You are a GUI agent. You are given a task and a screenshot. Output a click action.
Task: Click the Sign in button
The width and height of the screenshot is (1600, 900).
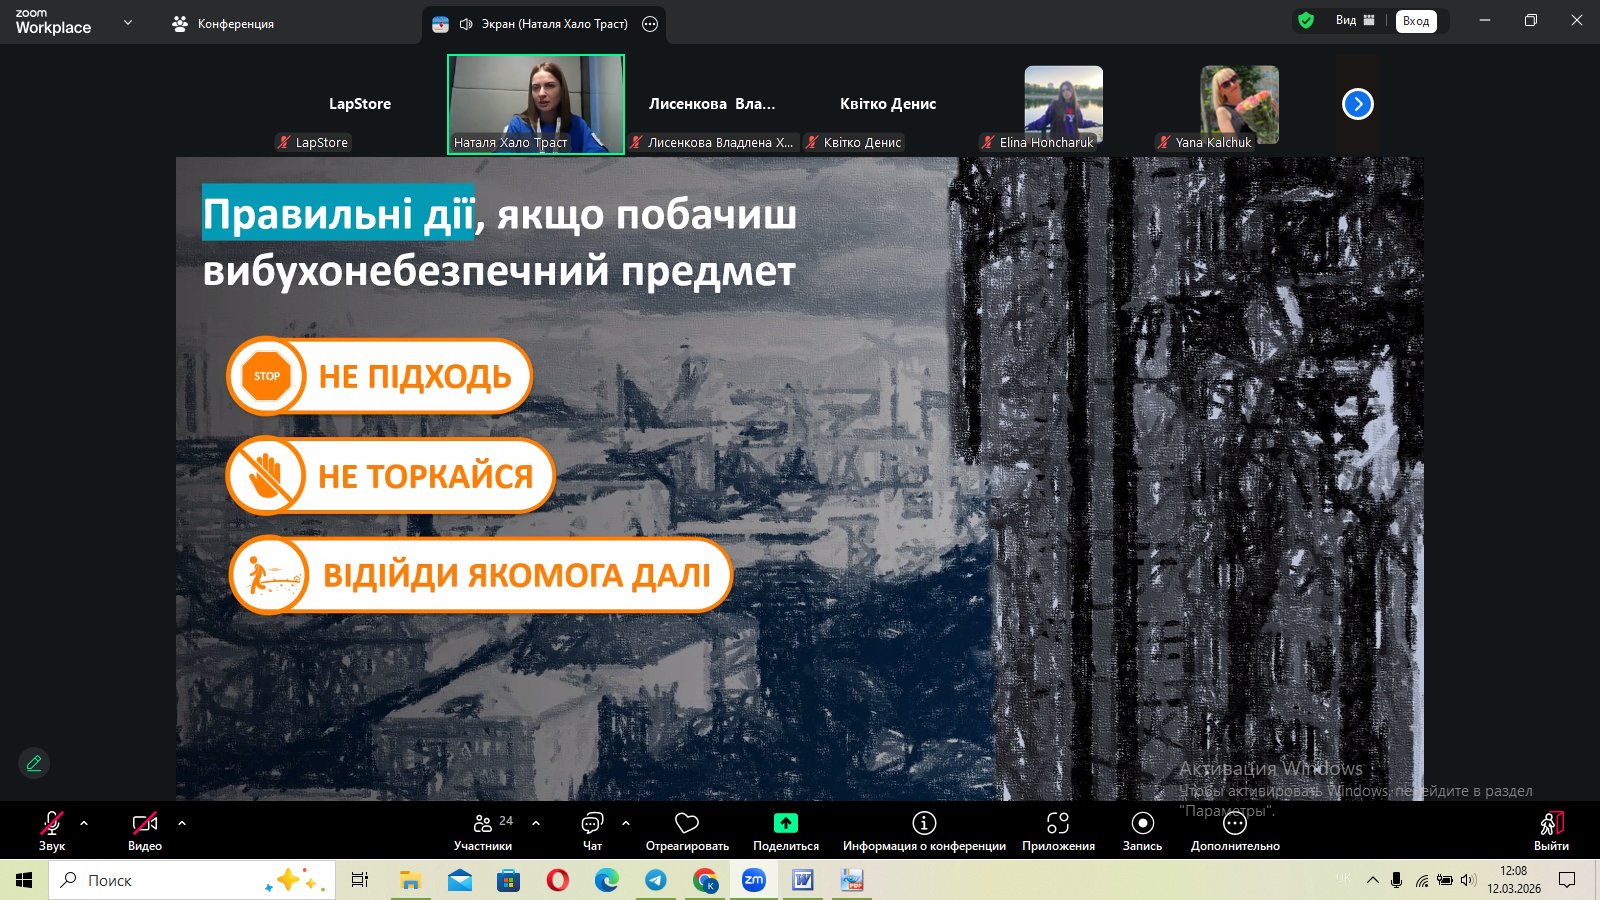click(1416, 21)
